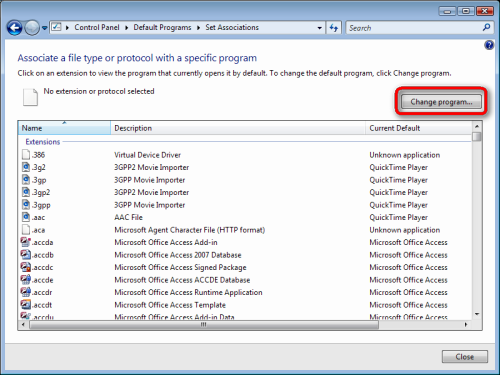The image size is (500, 375).
Task: Select the .accdt Access icon
Action: 26,305
